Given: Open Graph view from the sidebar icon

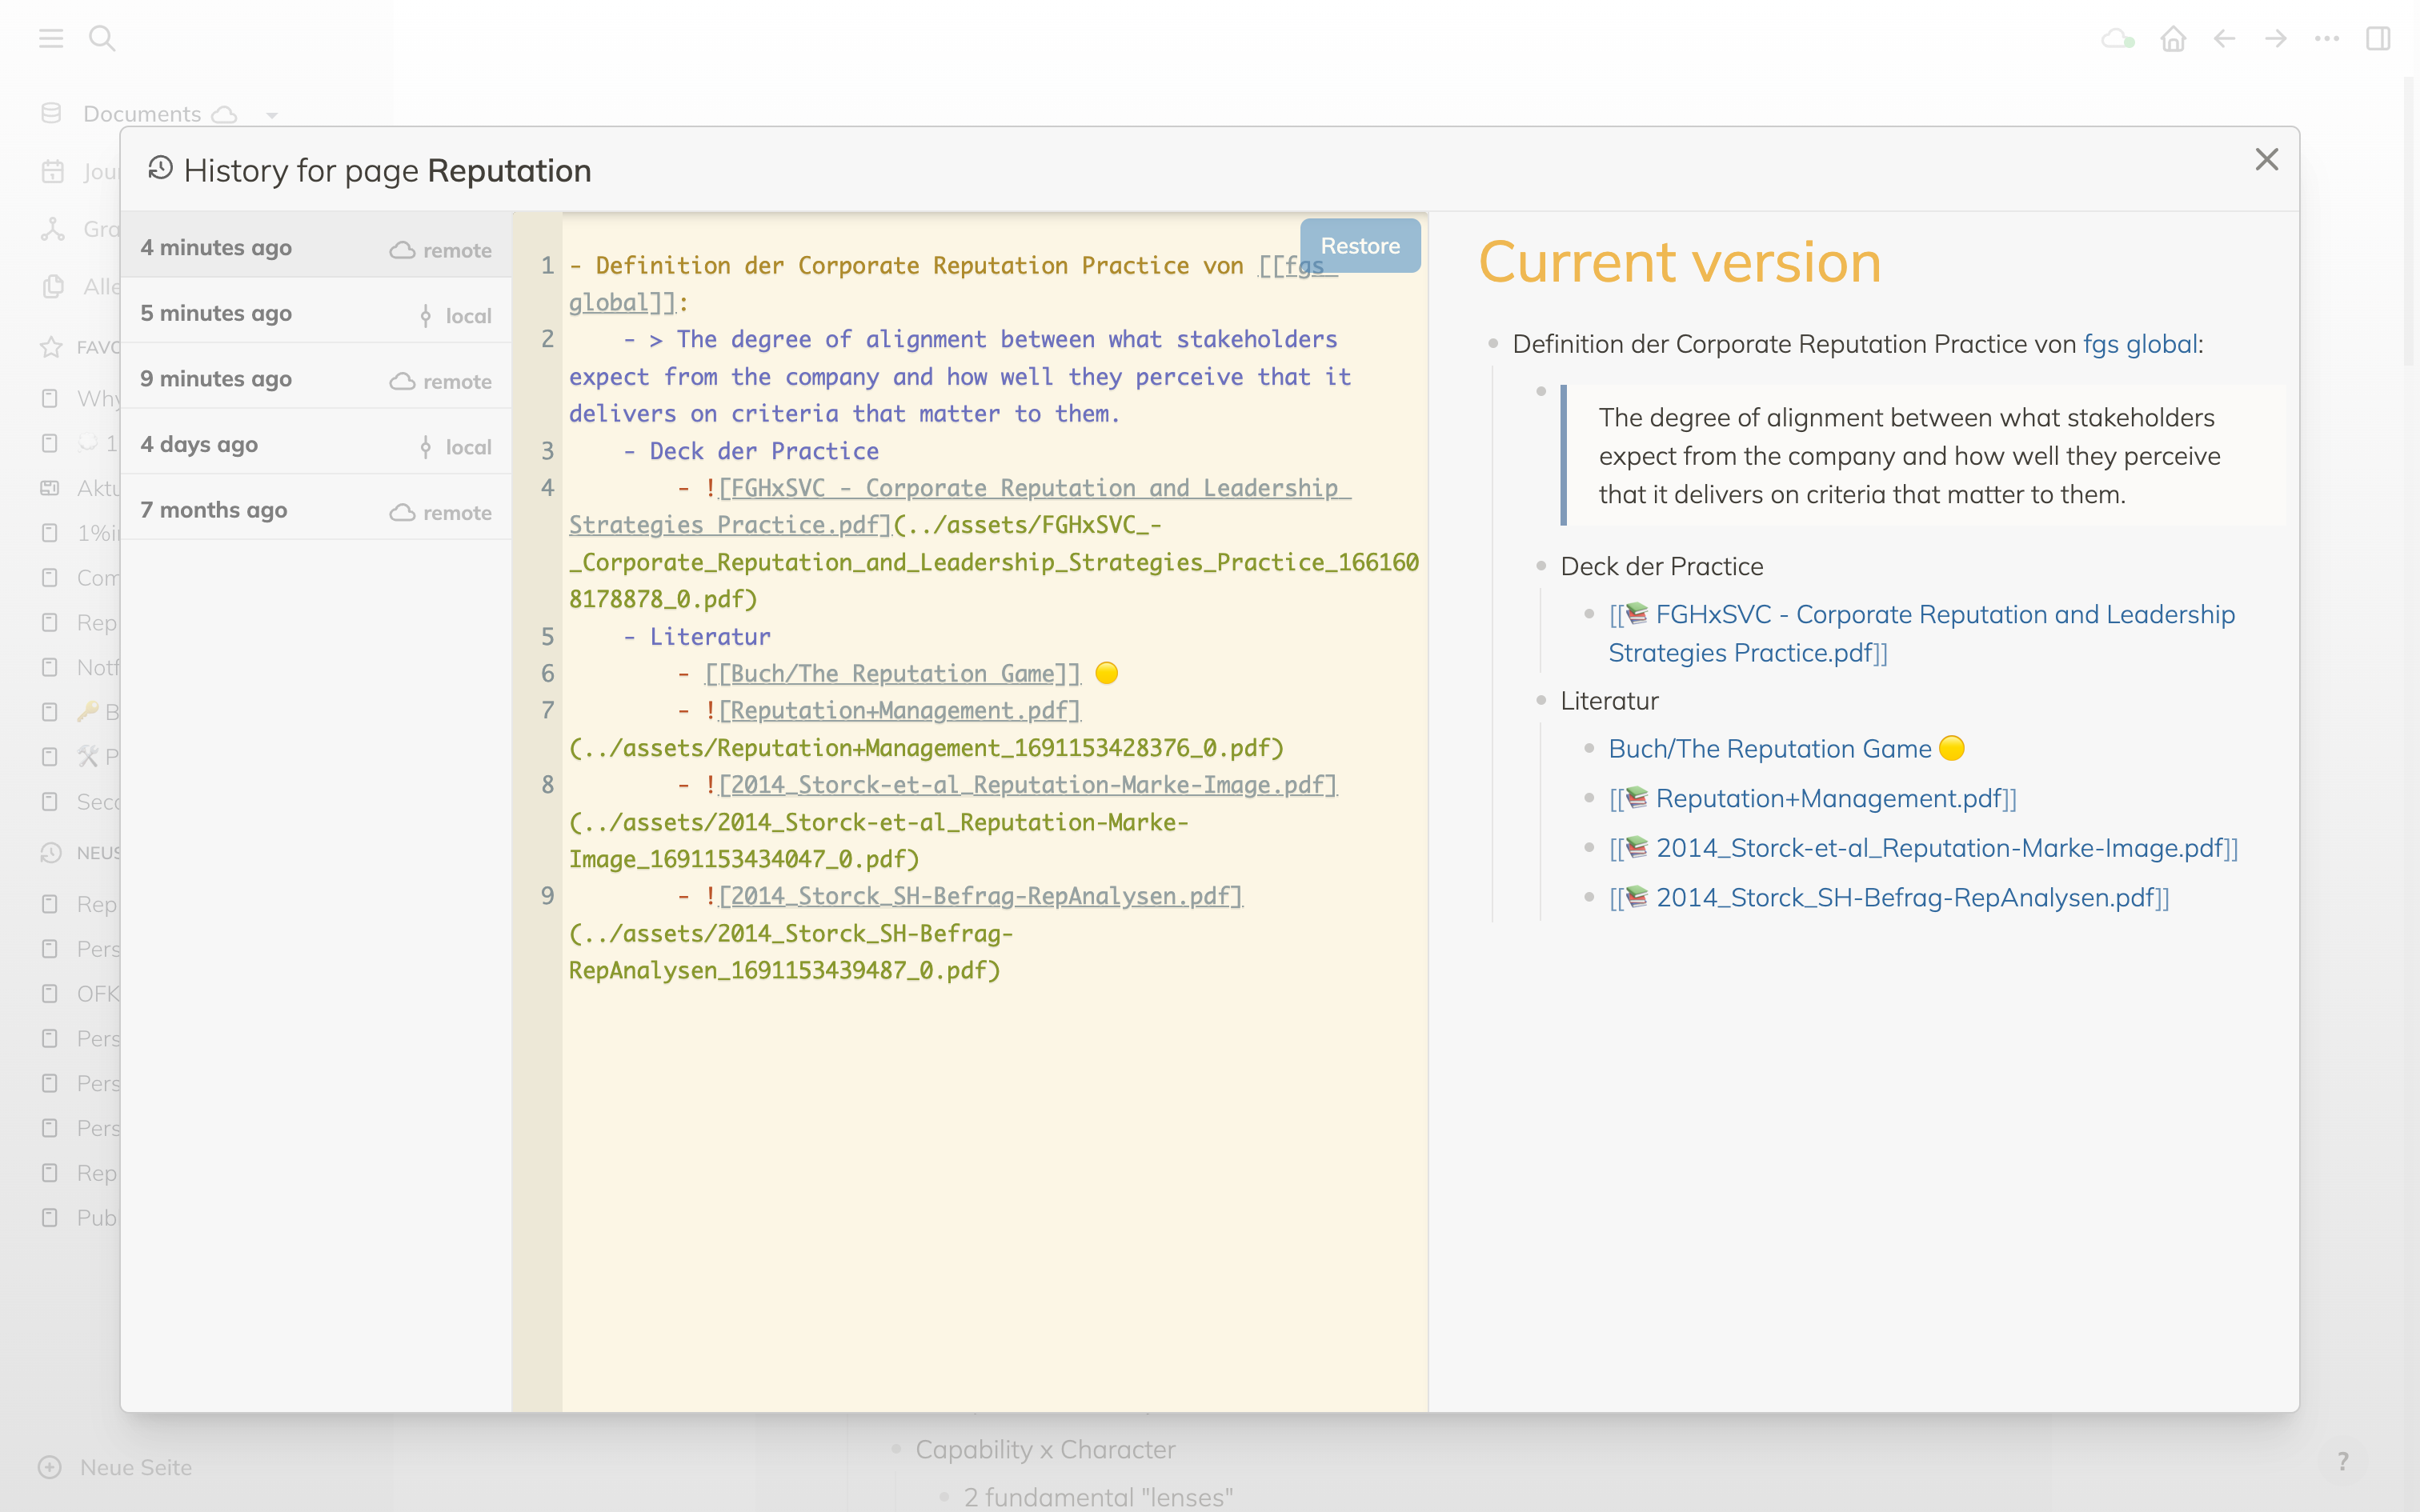Looking at the screenshot, I should point(53,228).
